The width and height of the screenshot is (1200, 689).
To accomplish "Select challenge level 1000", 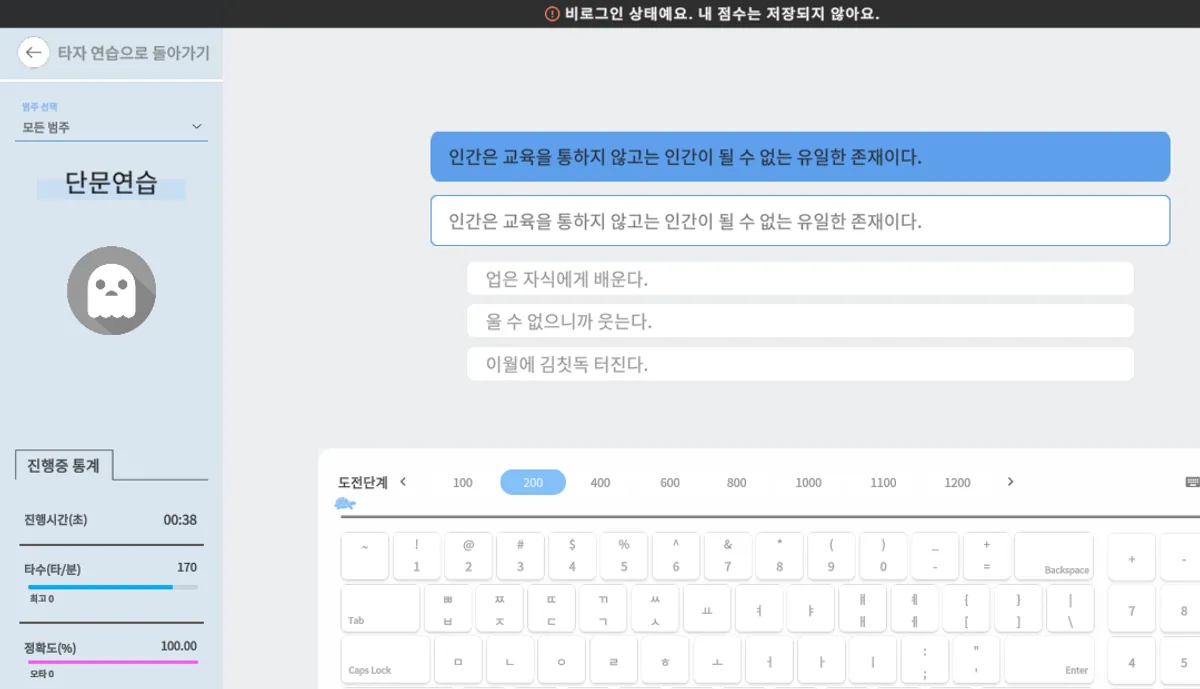I will coord(808,483).
